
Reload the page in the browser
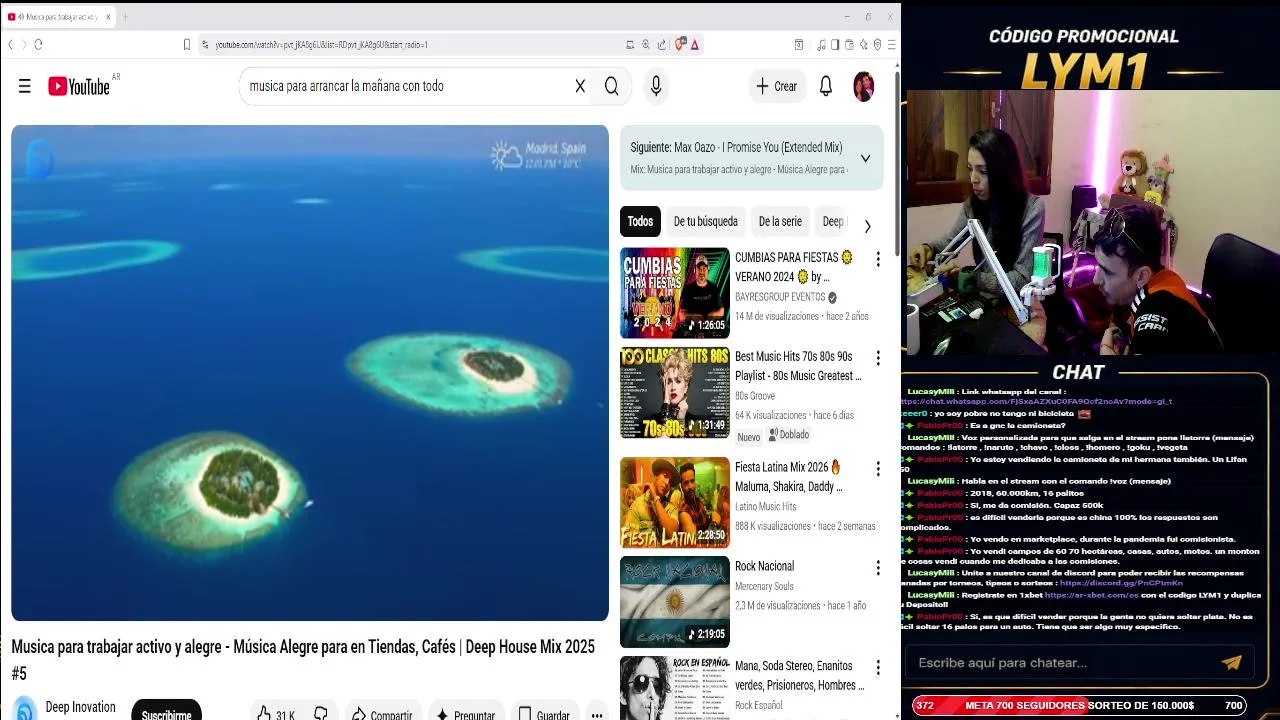38,44
